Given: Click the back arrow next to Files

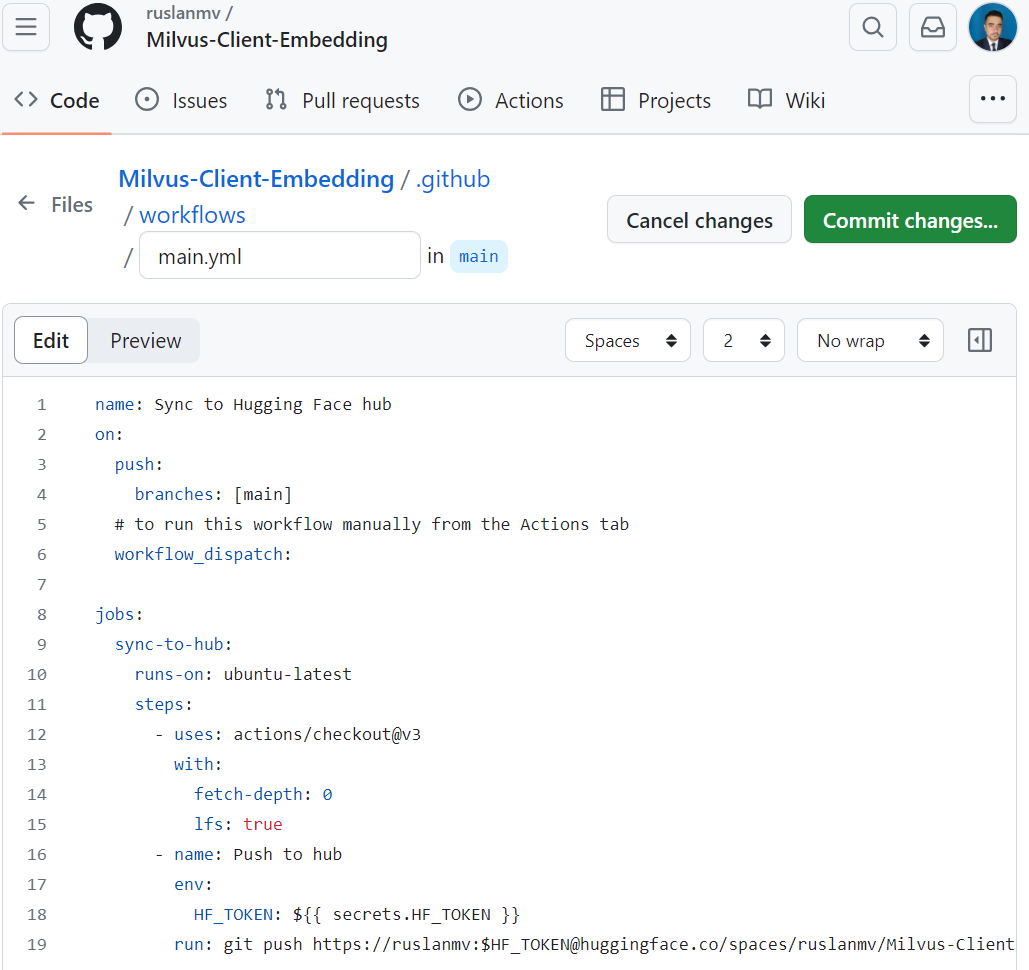Looking at the screenshot, I should coord(26,203).
